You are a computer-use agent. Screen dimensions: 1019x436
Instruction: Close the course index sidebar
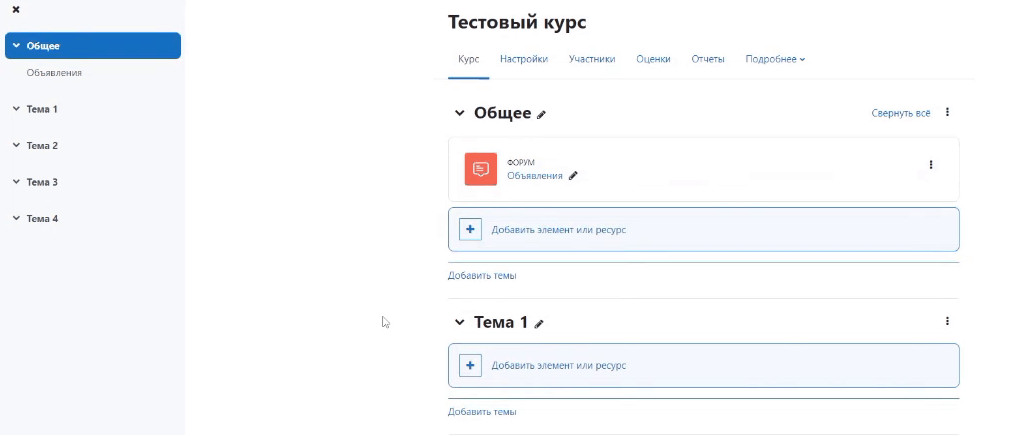pyautogui.click(x=16, y=9)
